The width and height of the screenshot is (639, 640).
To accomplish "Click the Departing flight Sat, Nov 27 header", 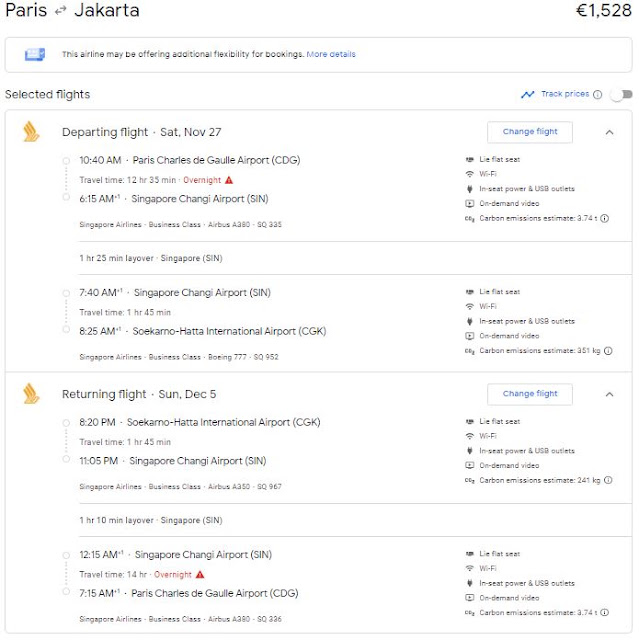I will 142,132.
